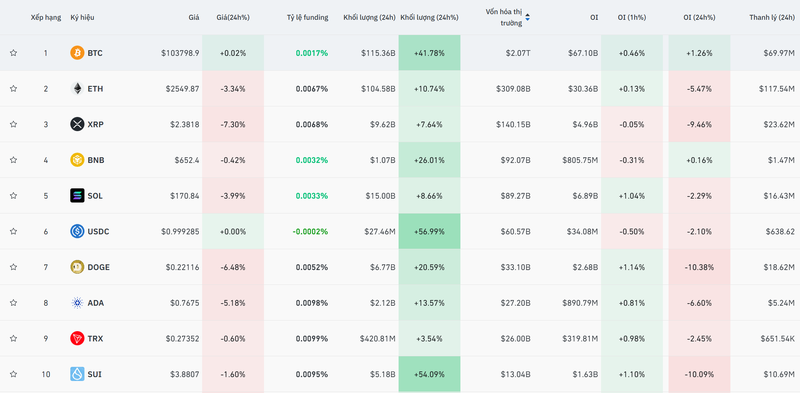Mark SUI as favorite with star
800x393 pixels.
click(13, 374)
